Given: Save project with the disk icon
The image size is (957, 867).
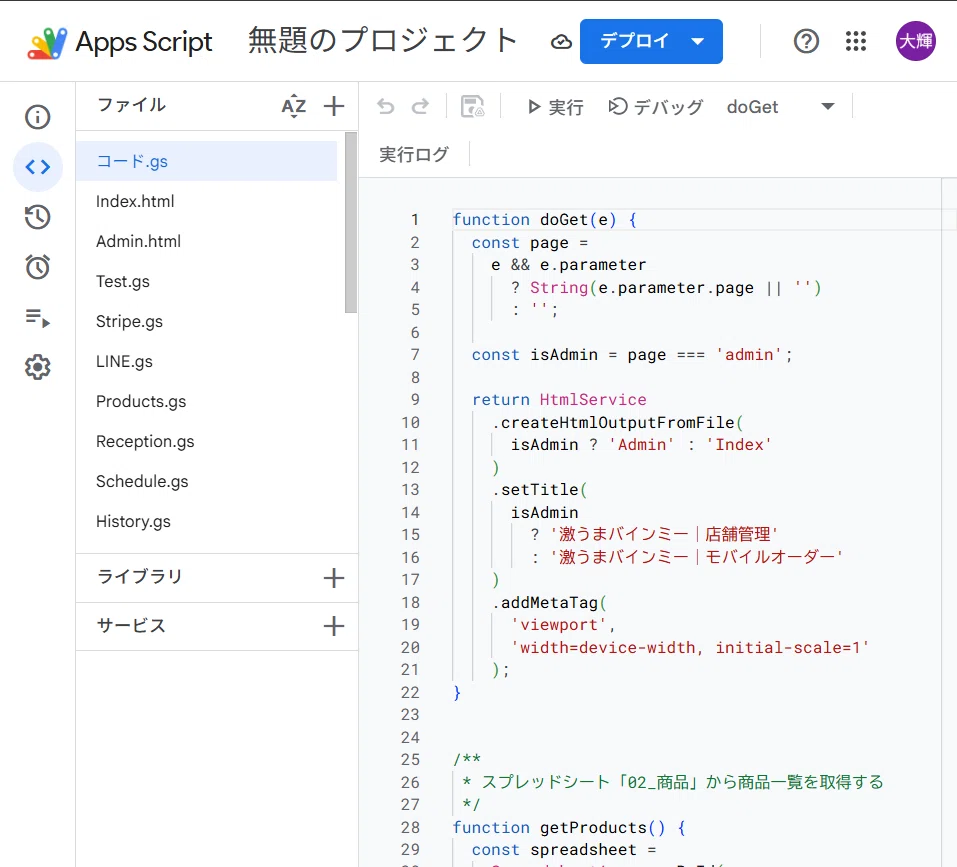Looking at the screenshot, I should (x=472, y=107).
